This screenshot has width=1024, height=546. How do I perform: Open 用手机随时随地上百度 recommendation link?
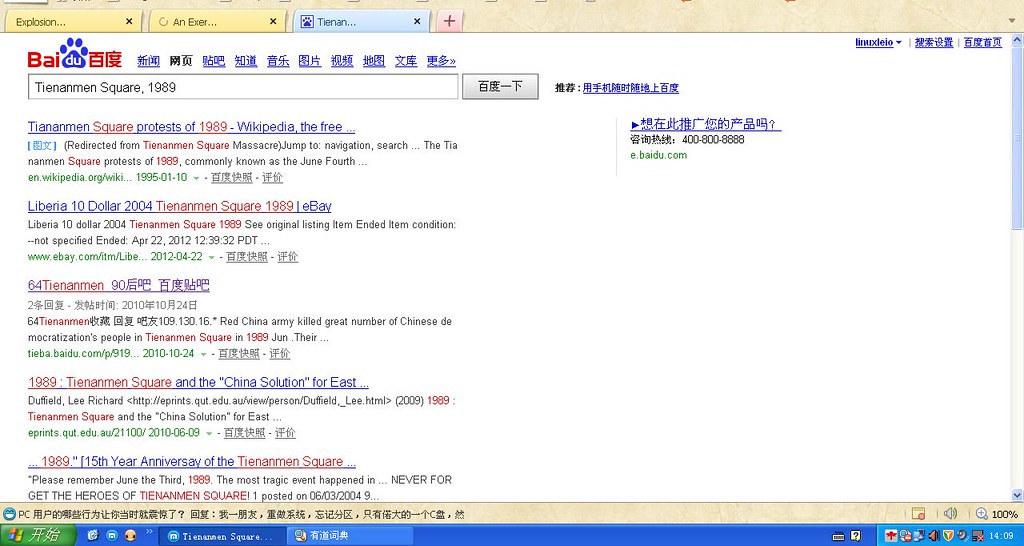point(630,88)
